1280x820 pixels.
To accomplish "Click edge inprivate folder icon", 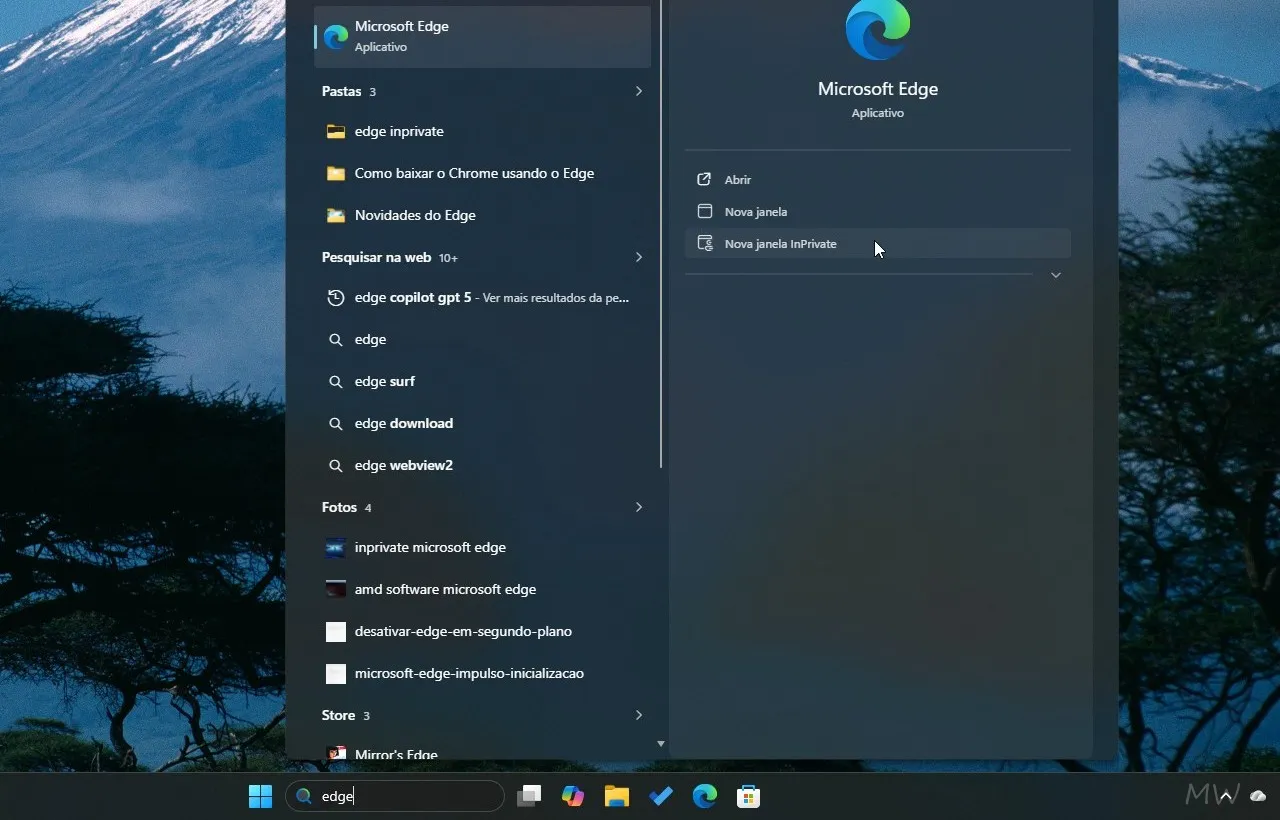I will pyautogui.click(x=336, y=131).
